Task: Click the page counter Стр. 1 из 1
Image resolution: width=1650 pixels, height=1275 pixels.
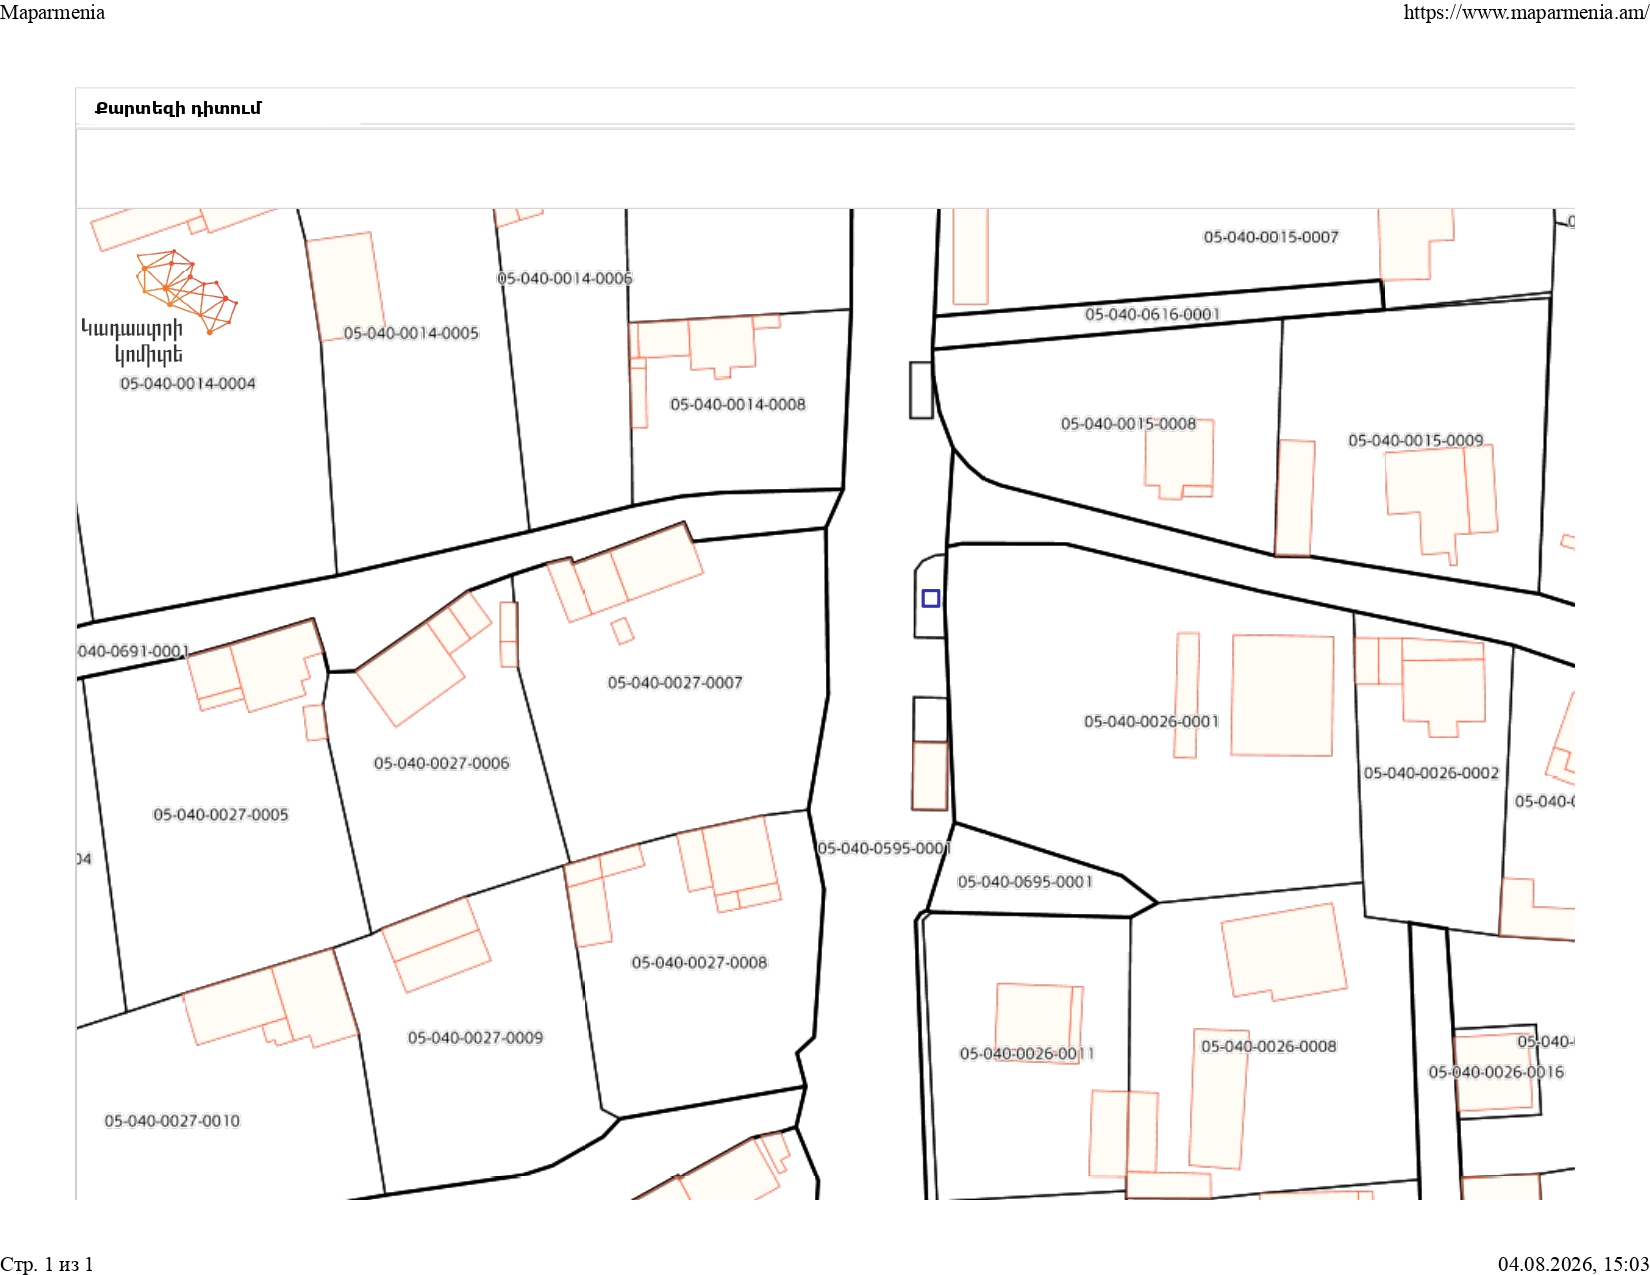Action: tap(47, 1264)
